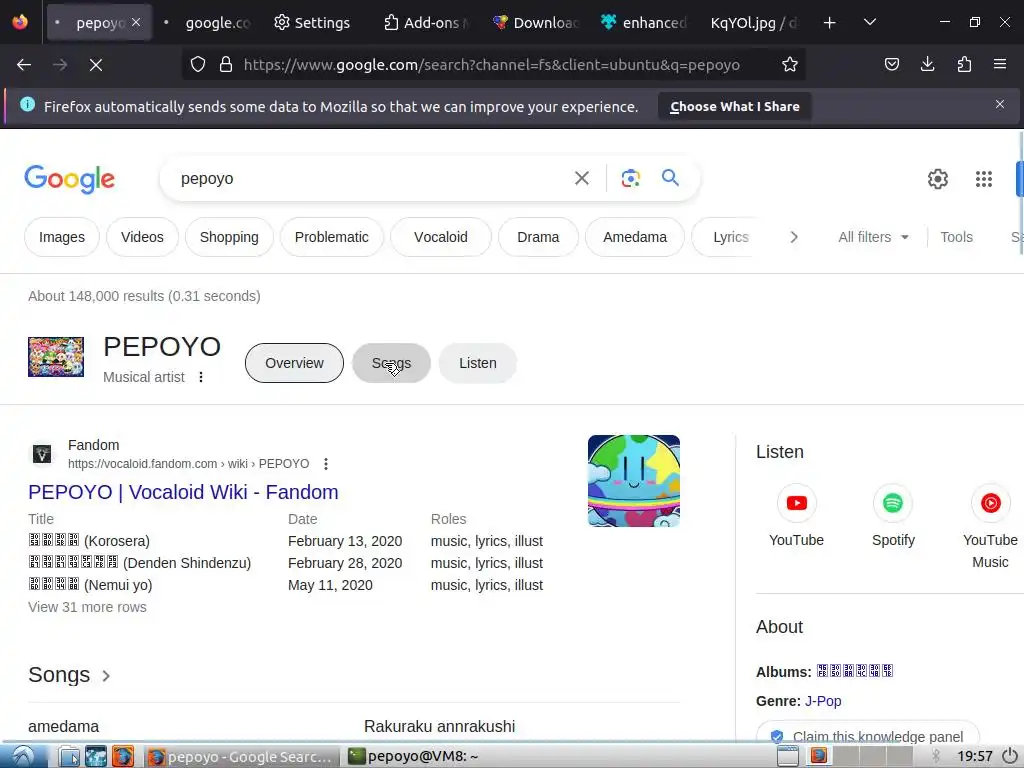
Task: Open more options beside Musical artist
Action: click(201, 377)
